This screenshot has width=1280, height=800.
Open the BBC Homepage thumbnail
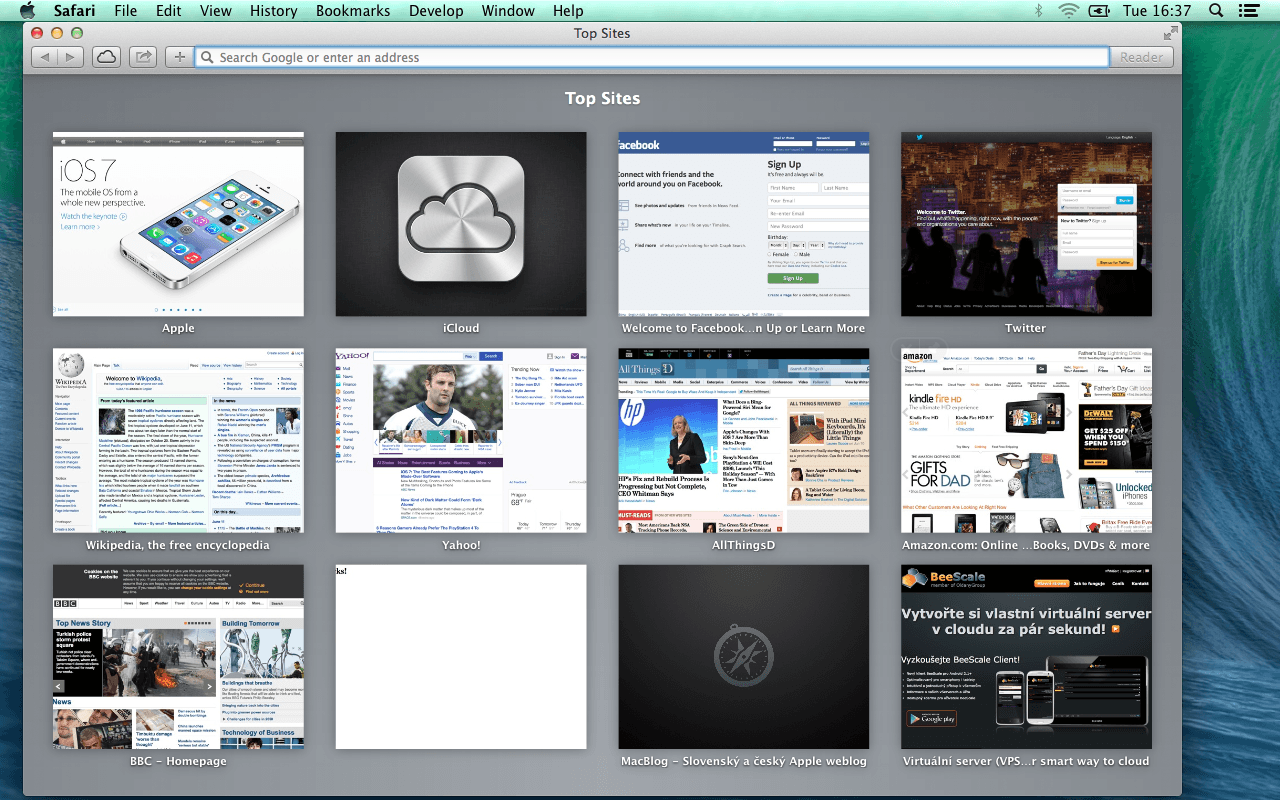click(178, 657)
